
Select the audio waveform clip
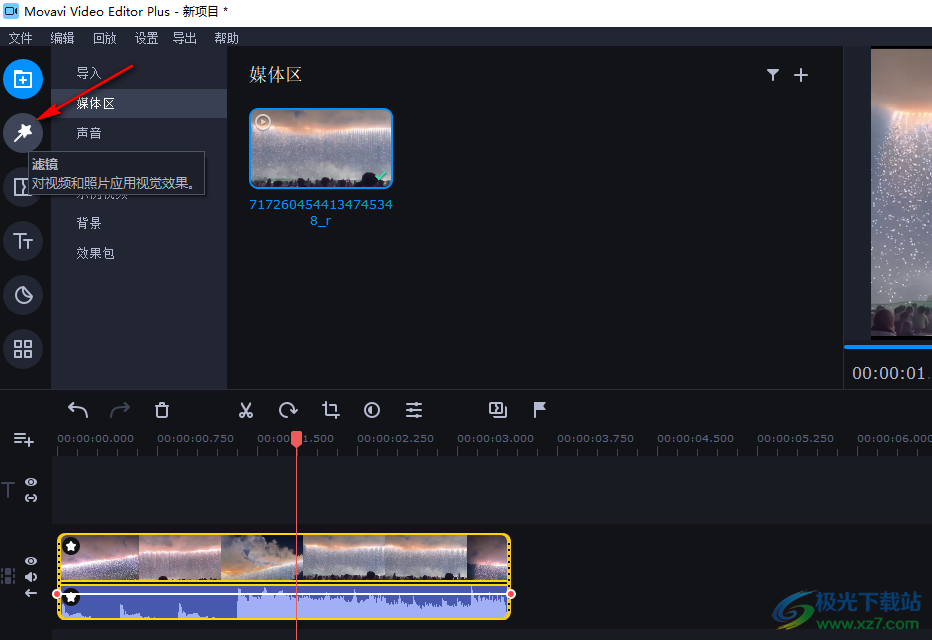[284, 602]
